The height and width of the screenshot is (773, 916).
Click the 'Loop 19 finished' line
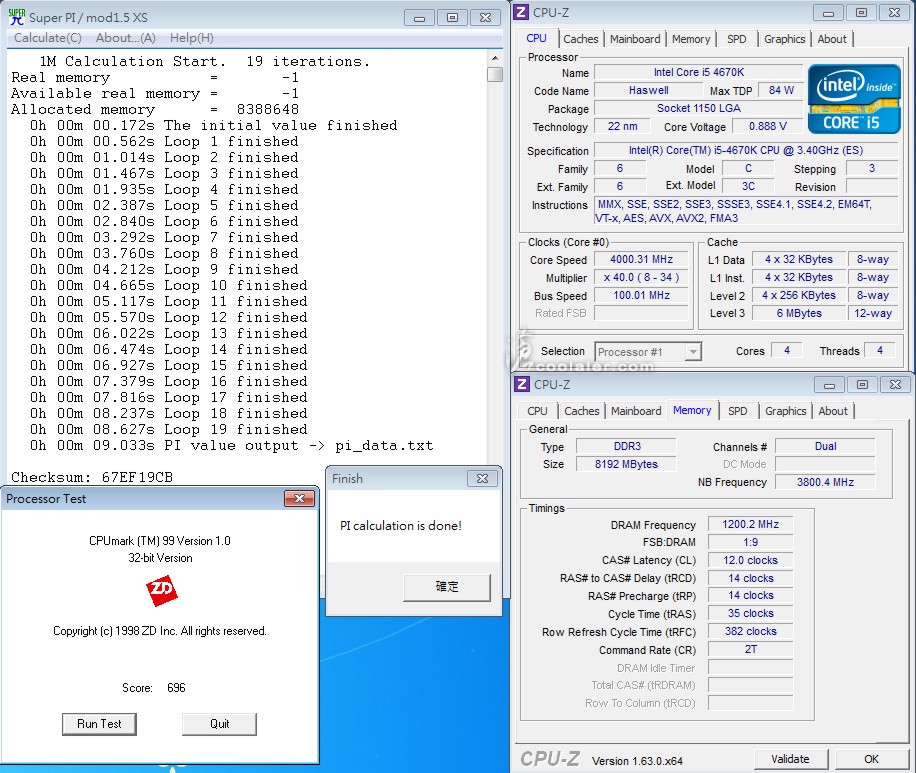coord(168,429)
